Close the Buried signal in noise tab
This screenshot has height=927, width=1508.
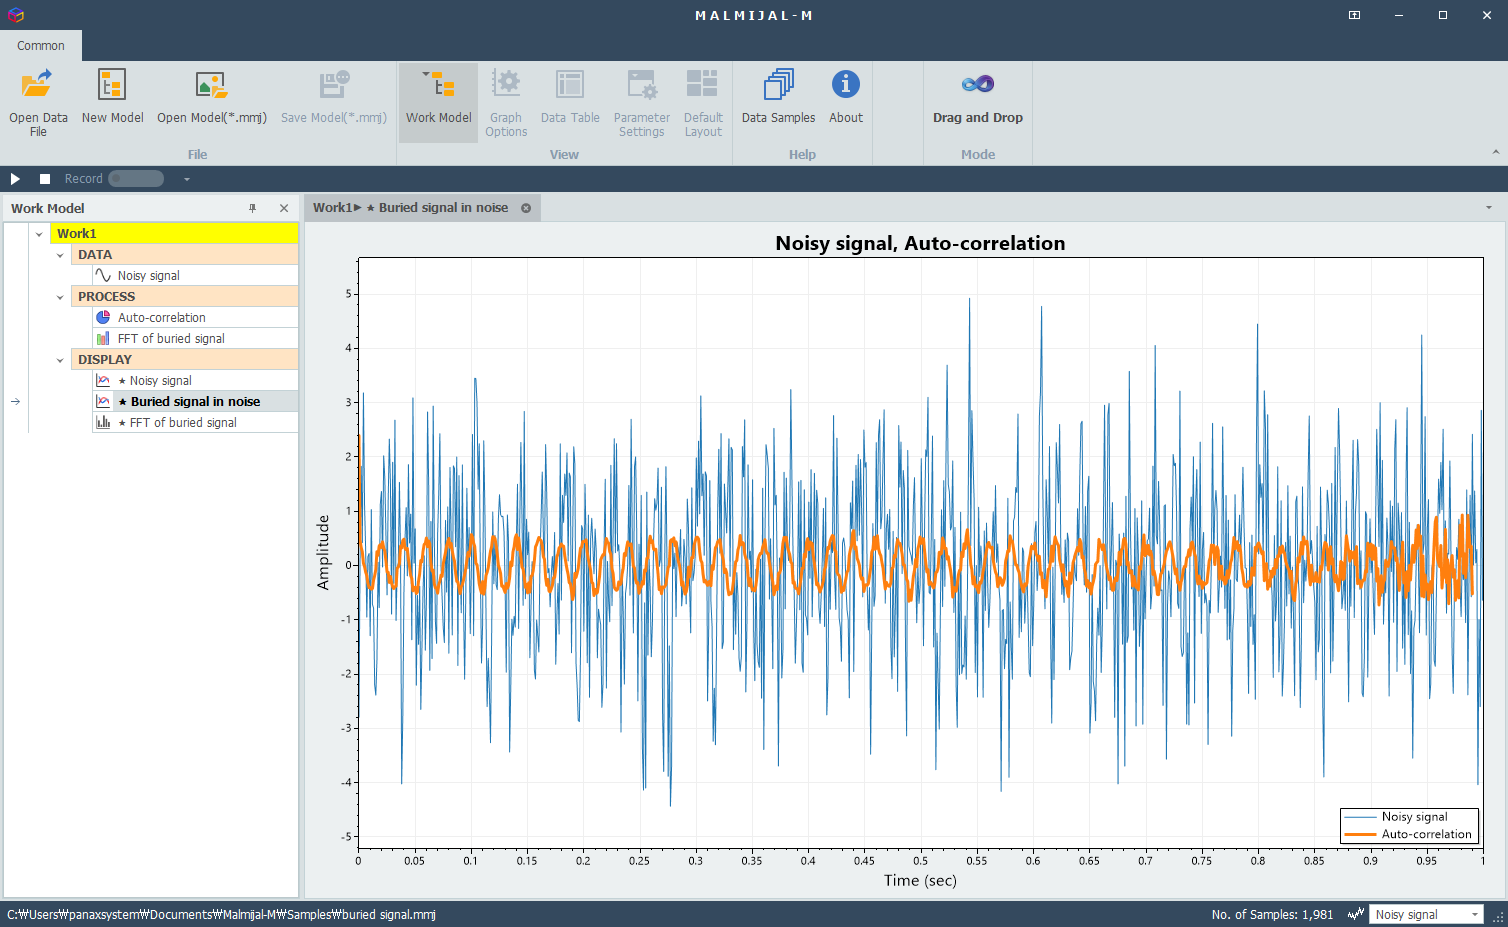point(526,208)
